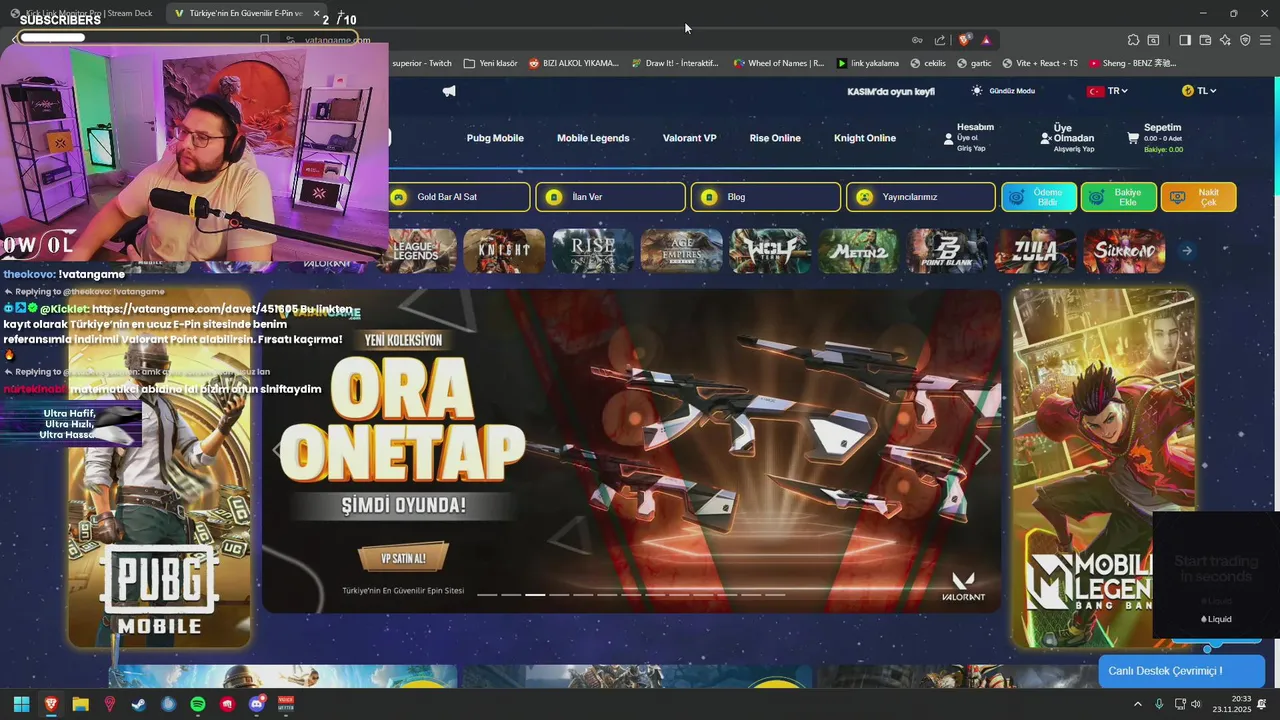Viewport: 1280px width, 720px height.
Task: Open 'superior - Twitch' bookmark
Action: (x=422, y=63)
